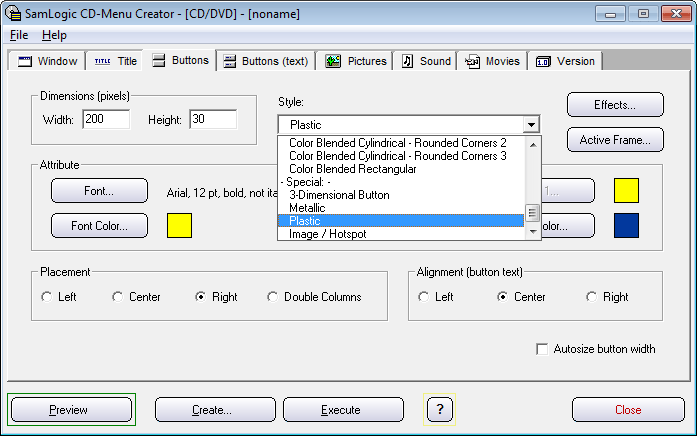Click the style list scroll down arrow
Image resolution: width=697 pixels, height=436 pixels.
[533, 232]
